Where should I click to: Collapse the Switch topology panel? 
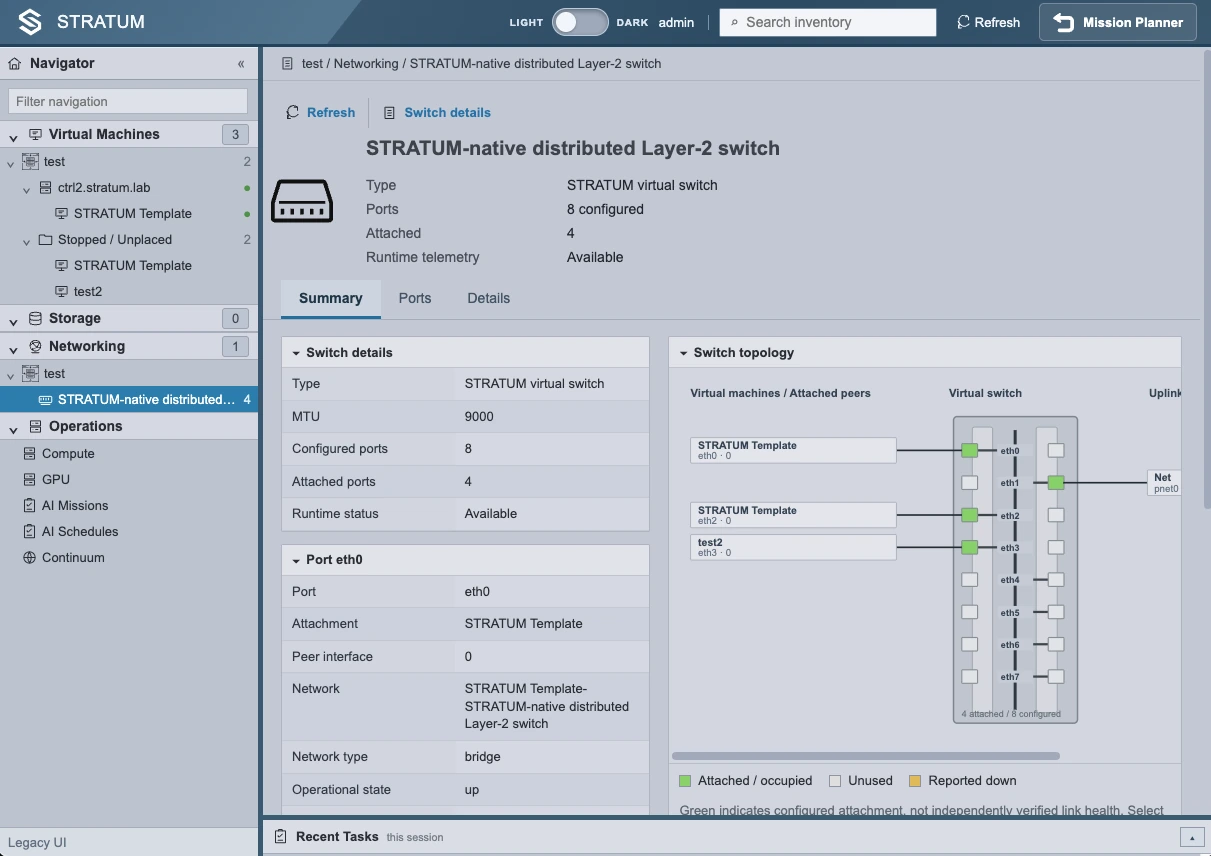(x=684, y=353)
